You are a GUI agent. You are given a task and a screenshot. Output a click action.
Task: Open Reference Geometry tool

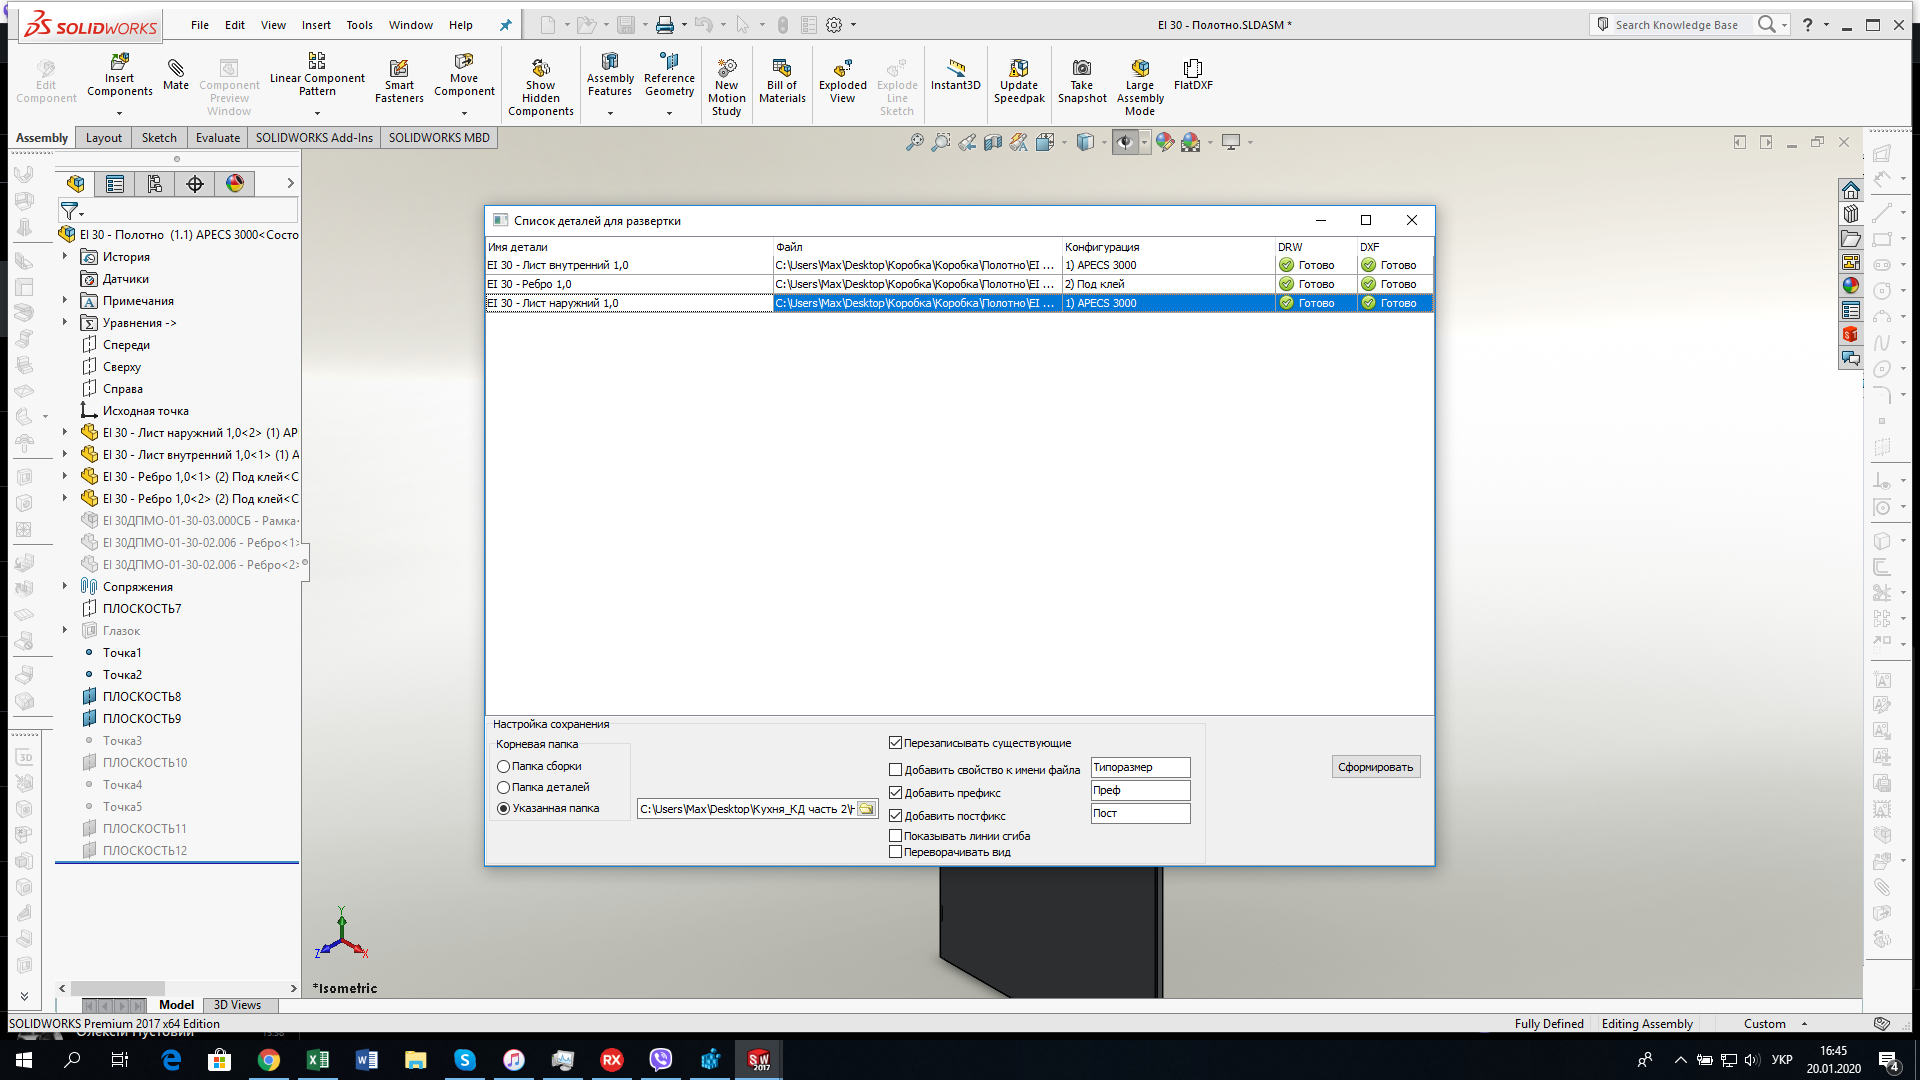(669, 76)
